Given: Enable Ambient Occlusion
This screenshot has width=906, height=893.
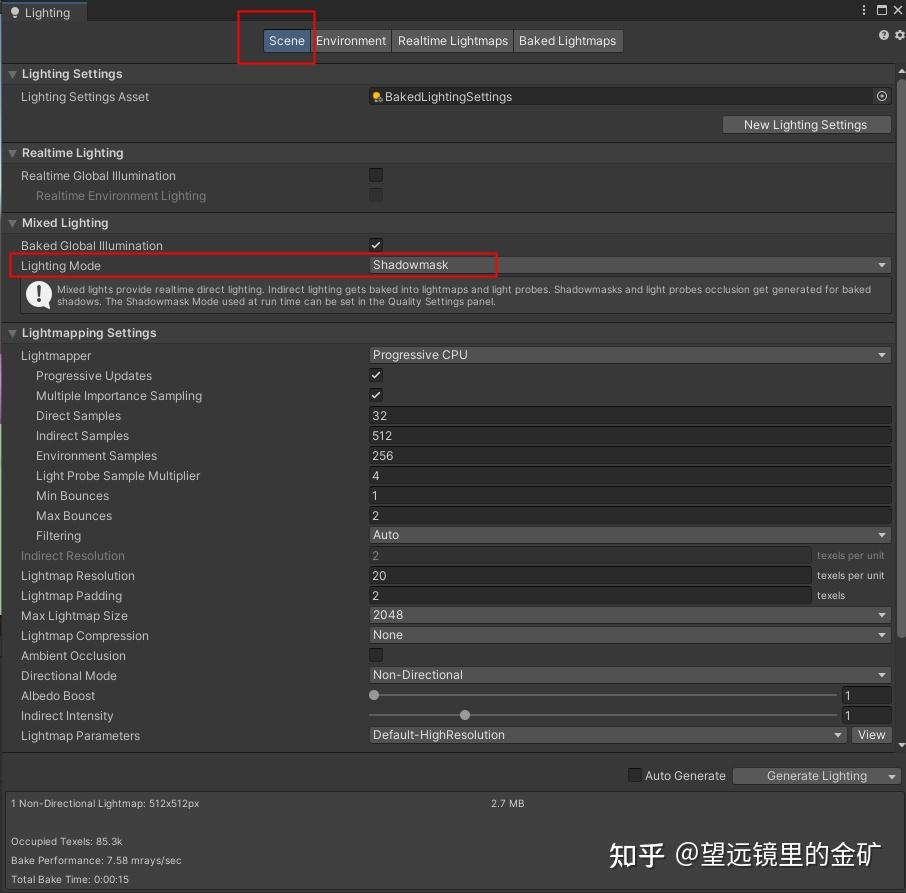Looking at the screenshot, I should 375,655.
